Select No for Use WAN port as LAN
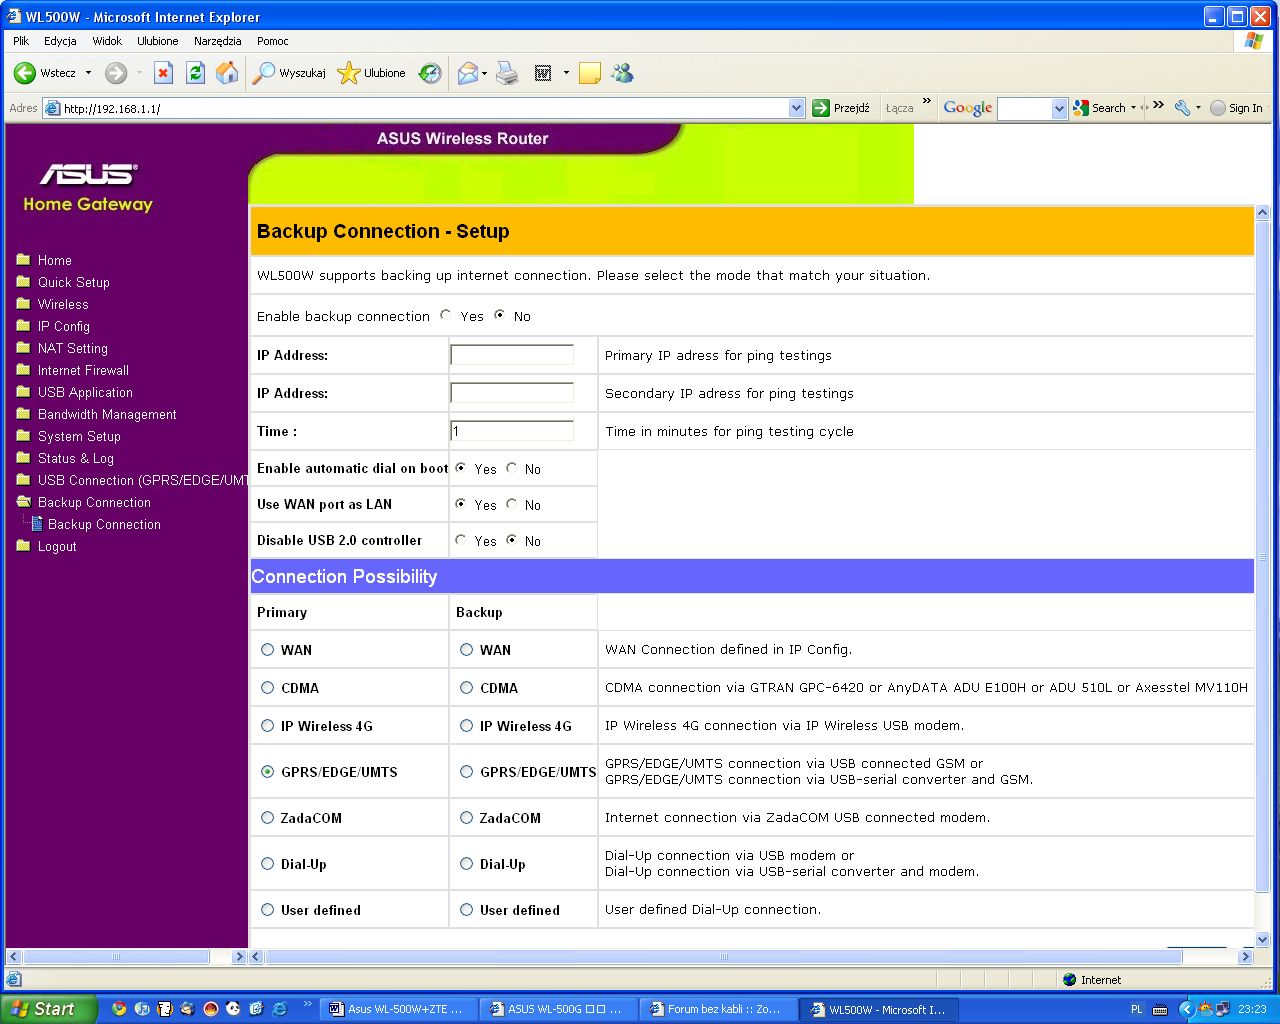The image size is (1280, 1024). coord(512,504)
